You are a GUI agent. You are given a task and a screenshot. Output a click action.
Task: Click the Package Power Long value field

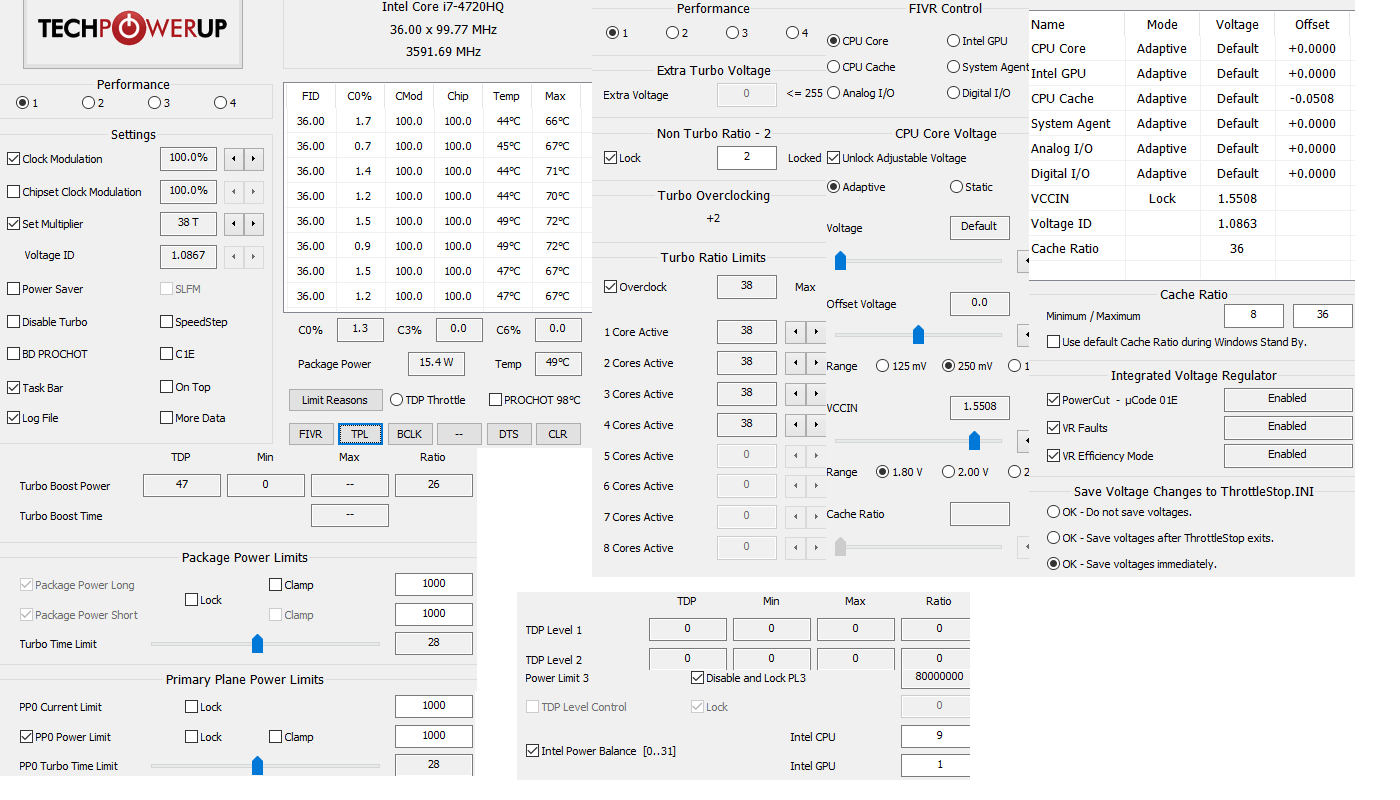(433, 584)
